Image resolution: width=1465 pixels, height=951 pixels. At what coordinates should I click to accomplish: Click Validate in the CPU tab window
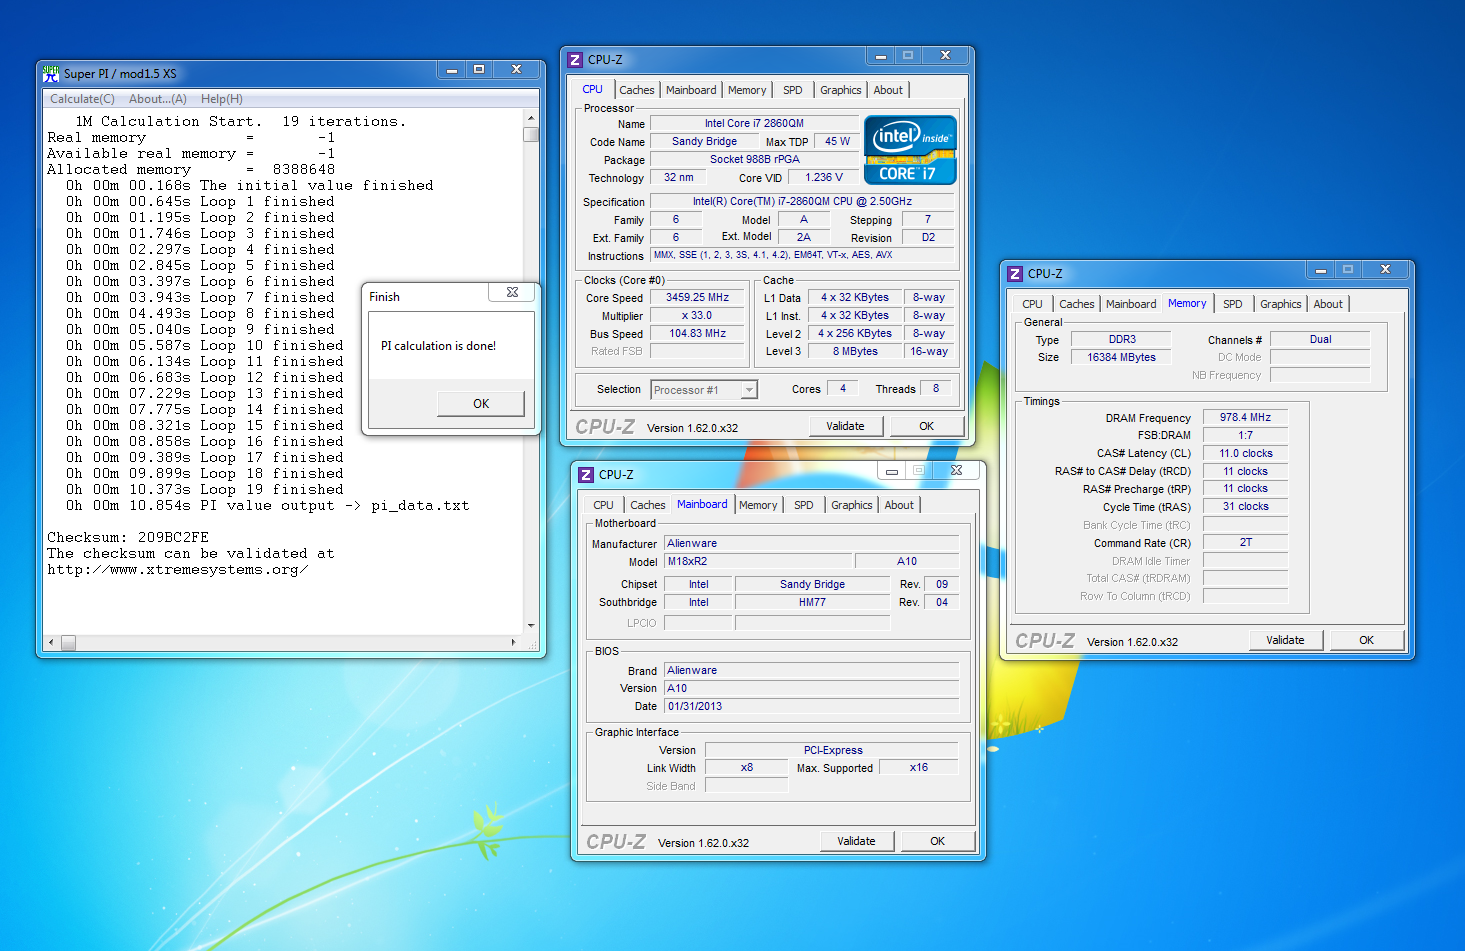coord(845,426)
